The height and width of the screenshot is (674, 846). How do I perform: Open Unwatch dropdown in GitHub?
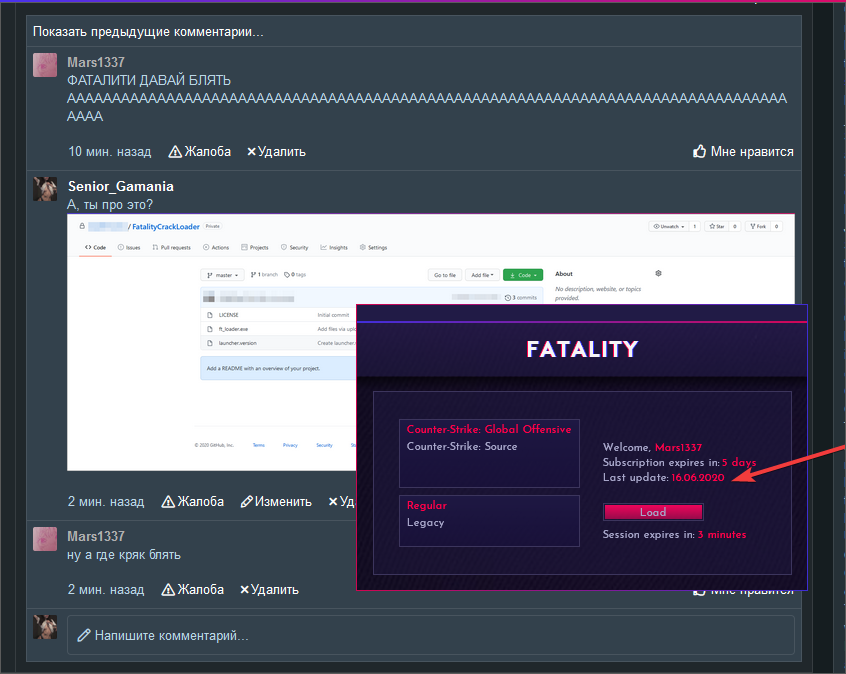coord(668,226)
